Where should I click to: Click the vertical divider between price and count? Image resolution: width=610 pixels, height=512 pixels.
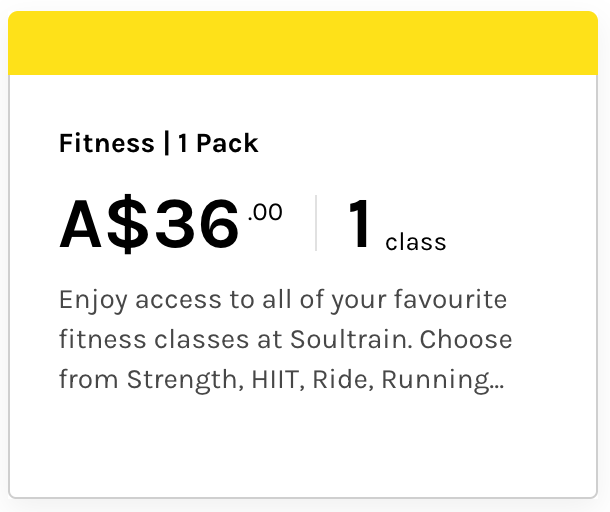tap(316, 223)
